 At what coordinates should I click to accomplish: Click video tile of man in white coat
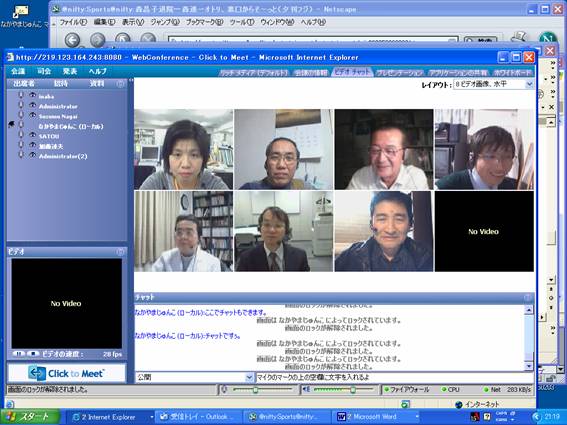click(x=184, y=231)
